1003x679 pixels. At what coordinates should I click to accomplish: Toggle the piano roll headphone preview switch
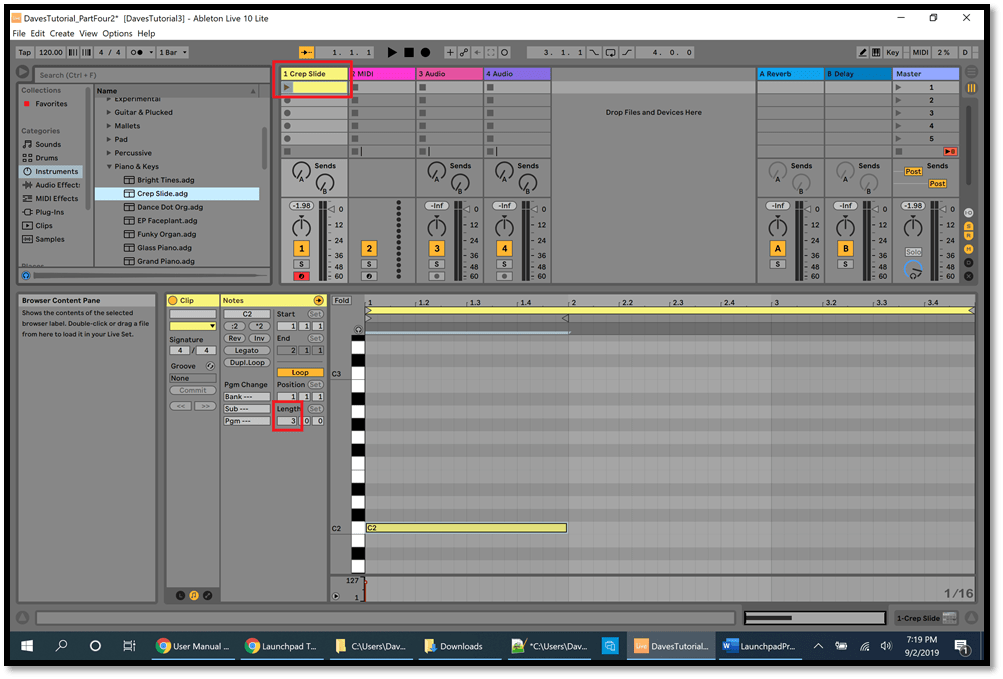coord(358,330)
